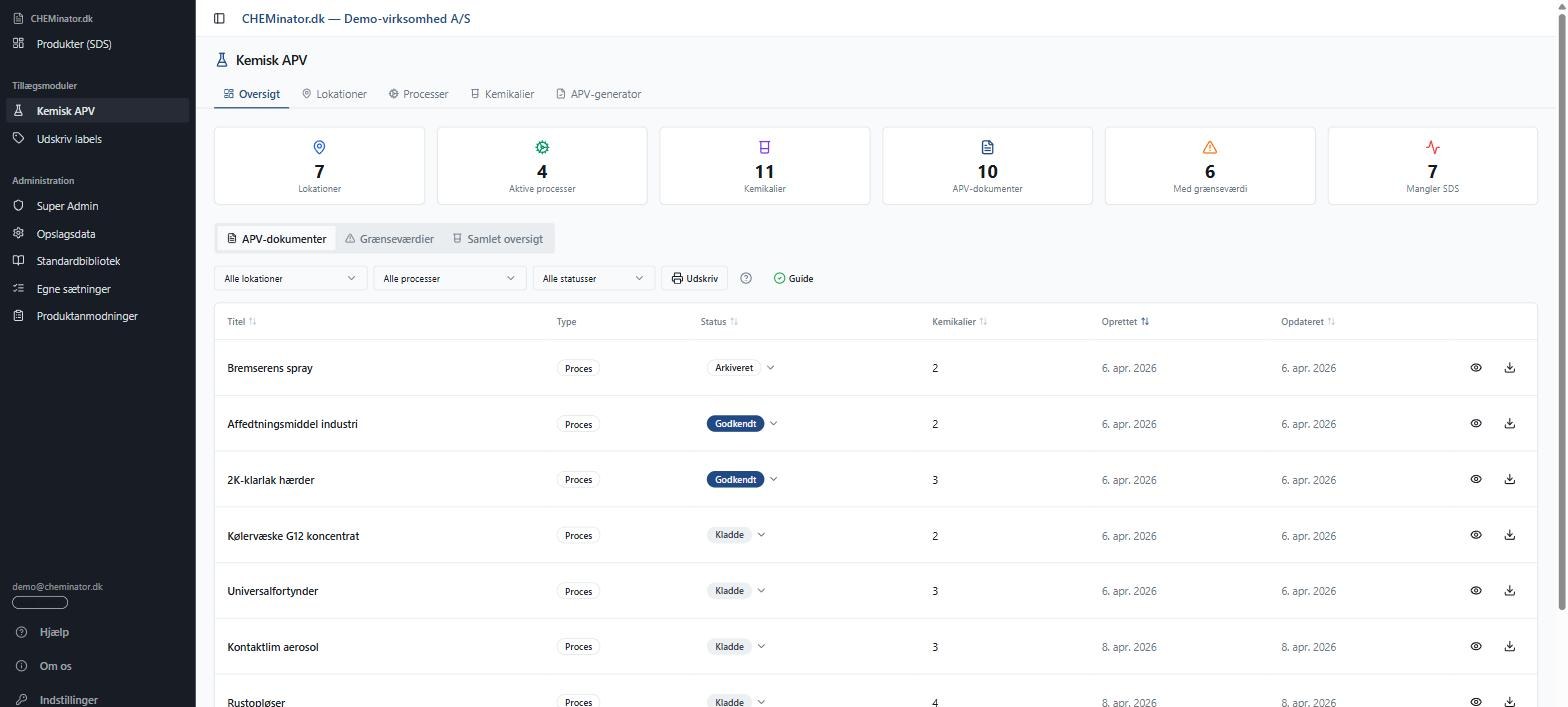Switch to the Processer tab
Viewport: 1568px width, 707px height.
pos(418,94)
